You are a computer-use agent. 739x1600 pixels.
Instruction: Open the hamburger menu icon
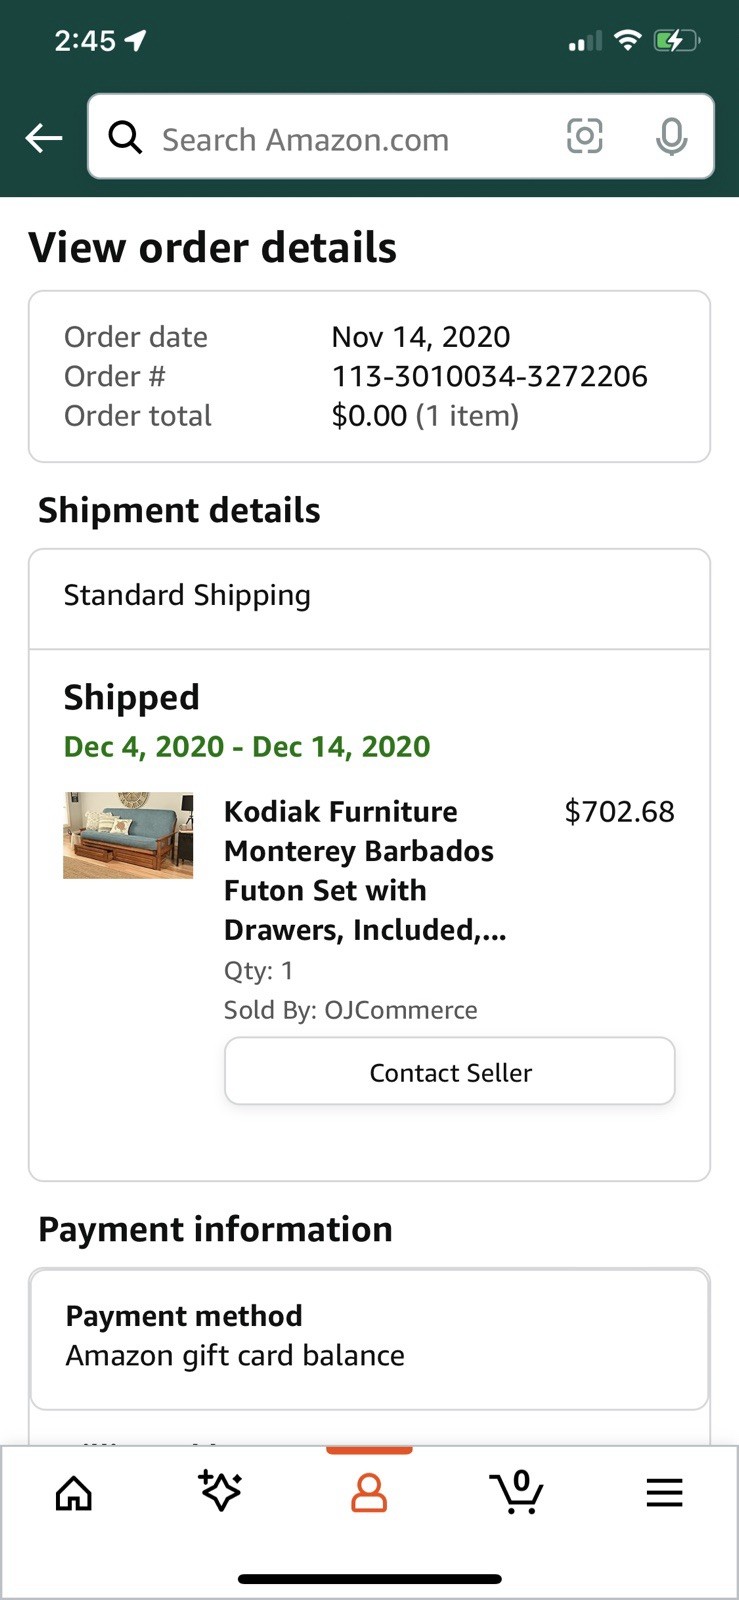[664, 1493]
